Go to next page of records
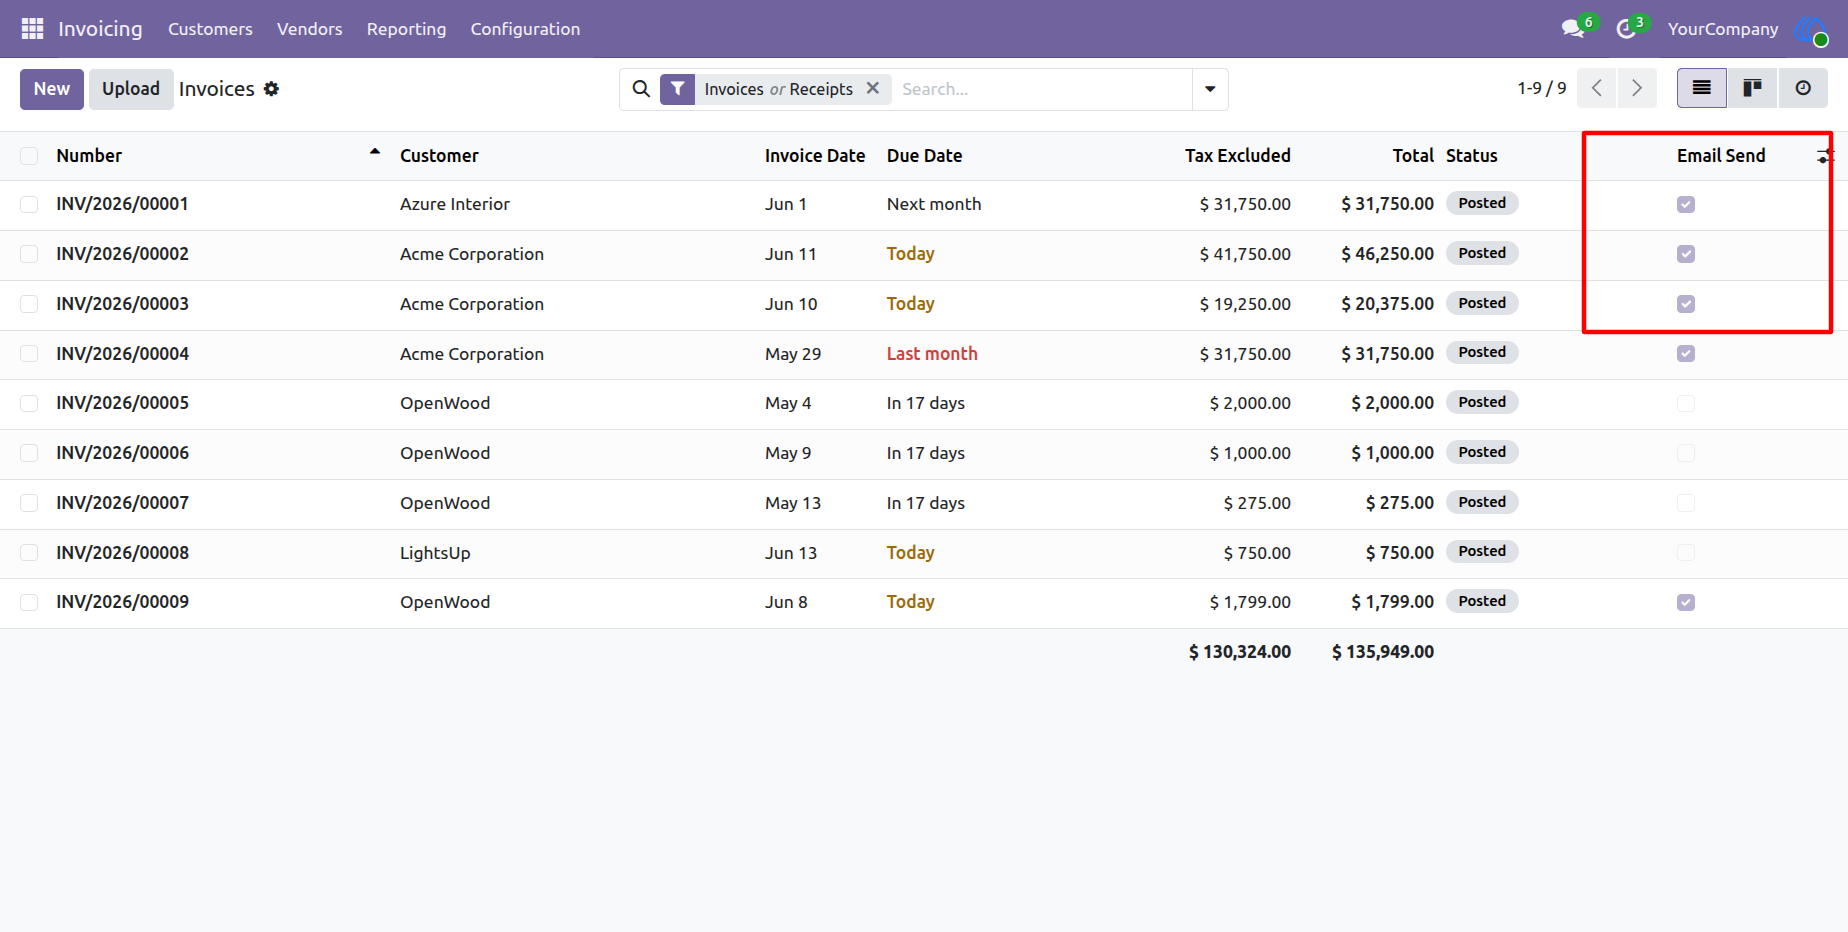The width and height of the screenshot is (1848, 932). pyautogui.click(x=1637, y=89)
